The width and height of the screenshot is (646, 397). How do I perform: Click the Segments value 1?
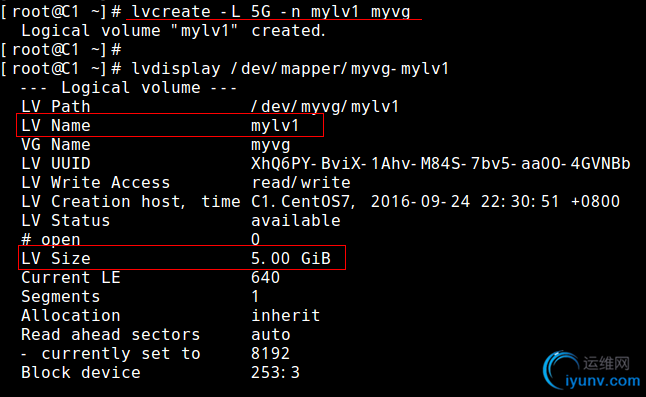255,297
